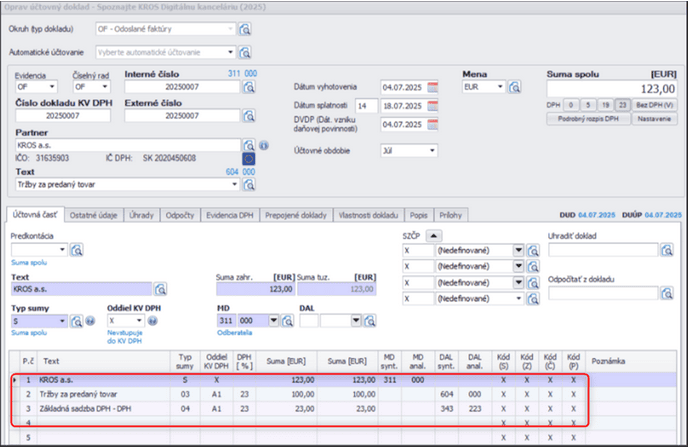
Task: Select the 23 DPH rate toggle
Action: (x=622, y=104)
